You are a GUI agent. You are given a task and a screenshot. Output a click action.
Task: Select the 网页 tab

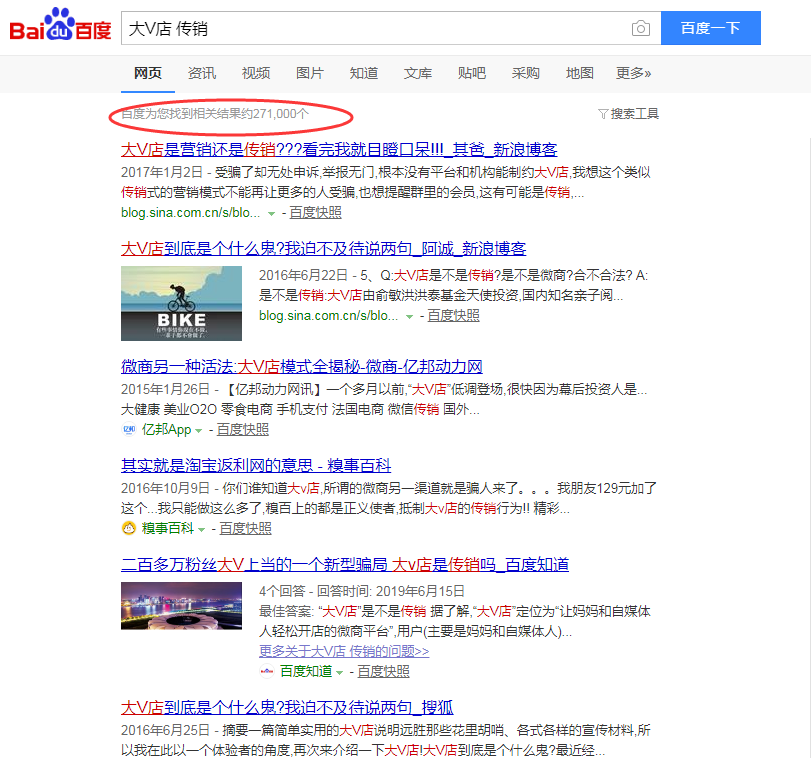[x=148, y=73]
